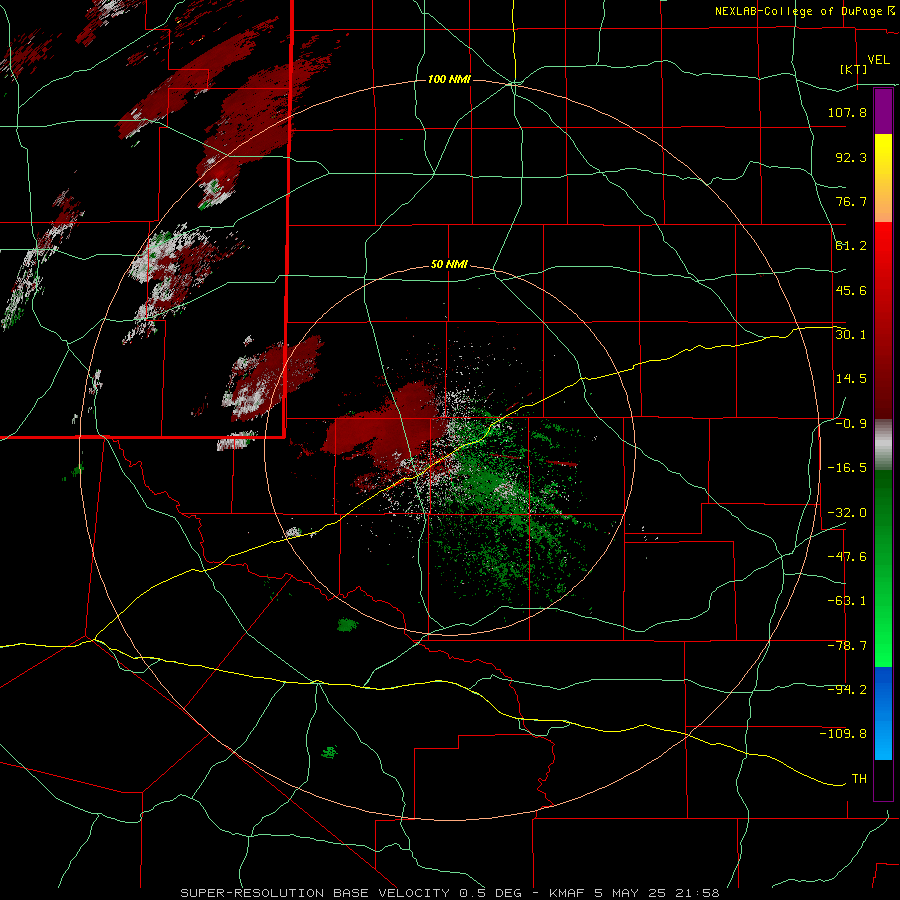This screenshot has height=900, width=900.
Task: Click the -94.2 value on velocity scale
Action: (x=847, y=690)
